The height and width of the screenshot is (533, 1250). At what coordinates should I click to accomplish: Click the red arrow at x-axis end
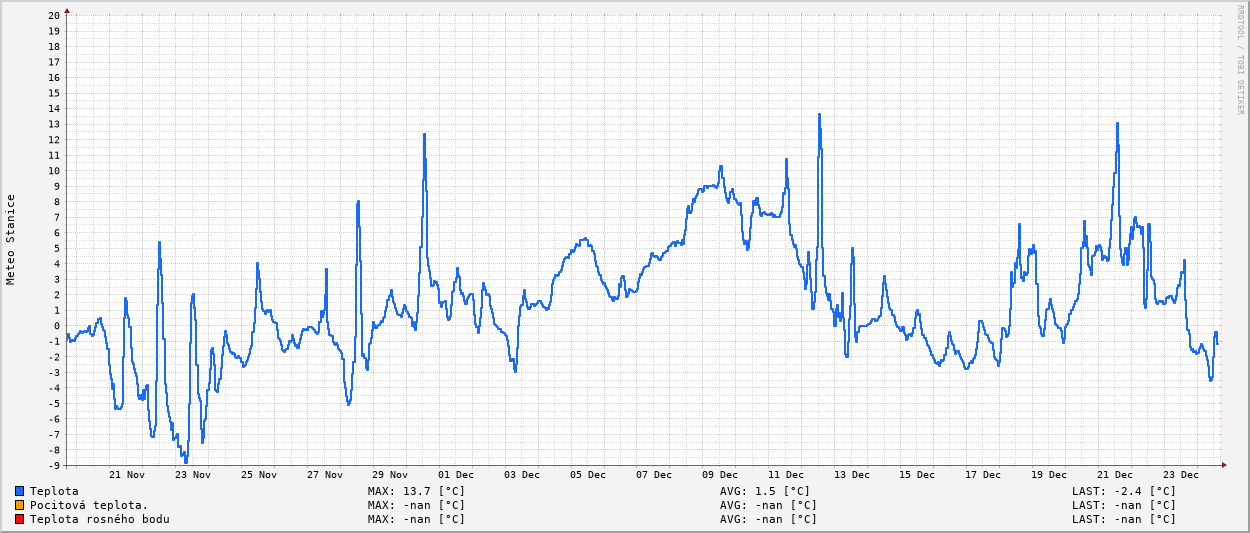(1222, 465)
